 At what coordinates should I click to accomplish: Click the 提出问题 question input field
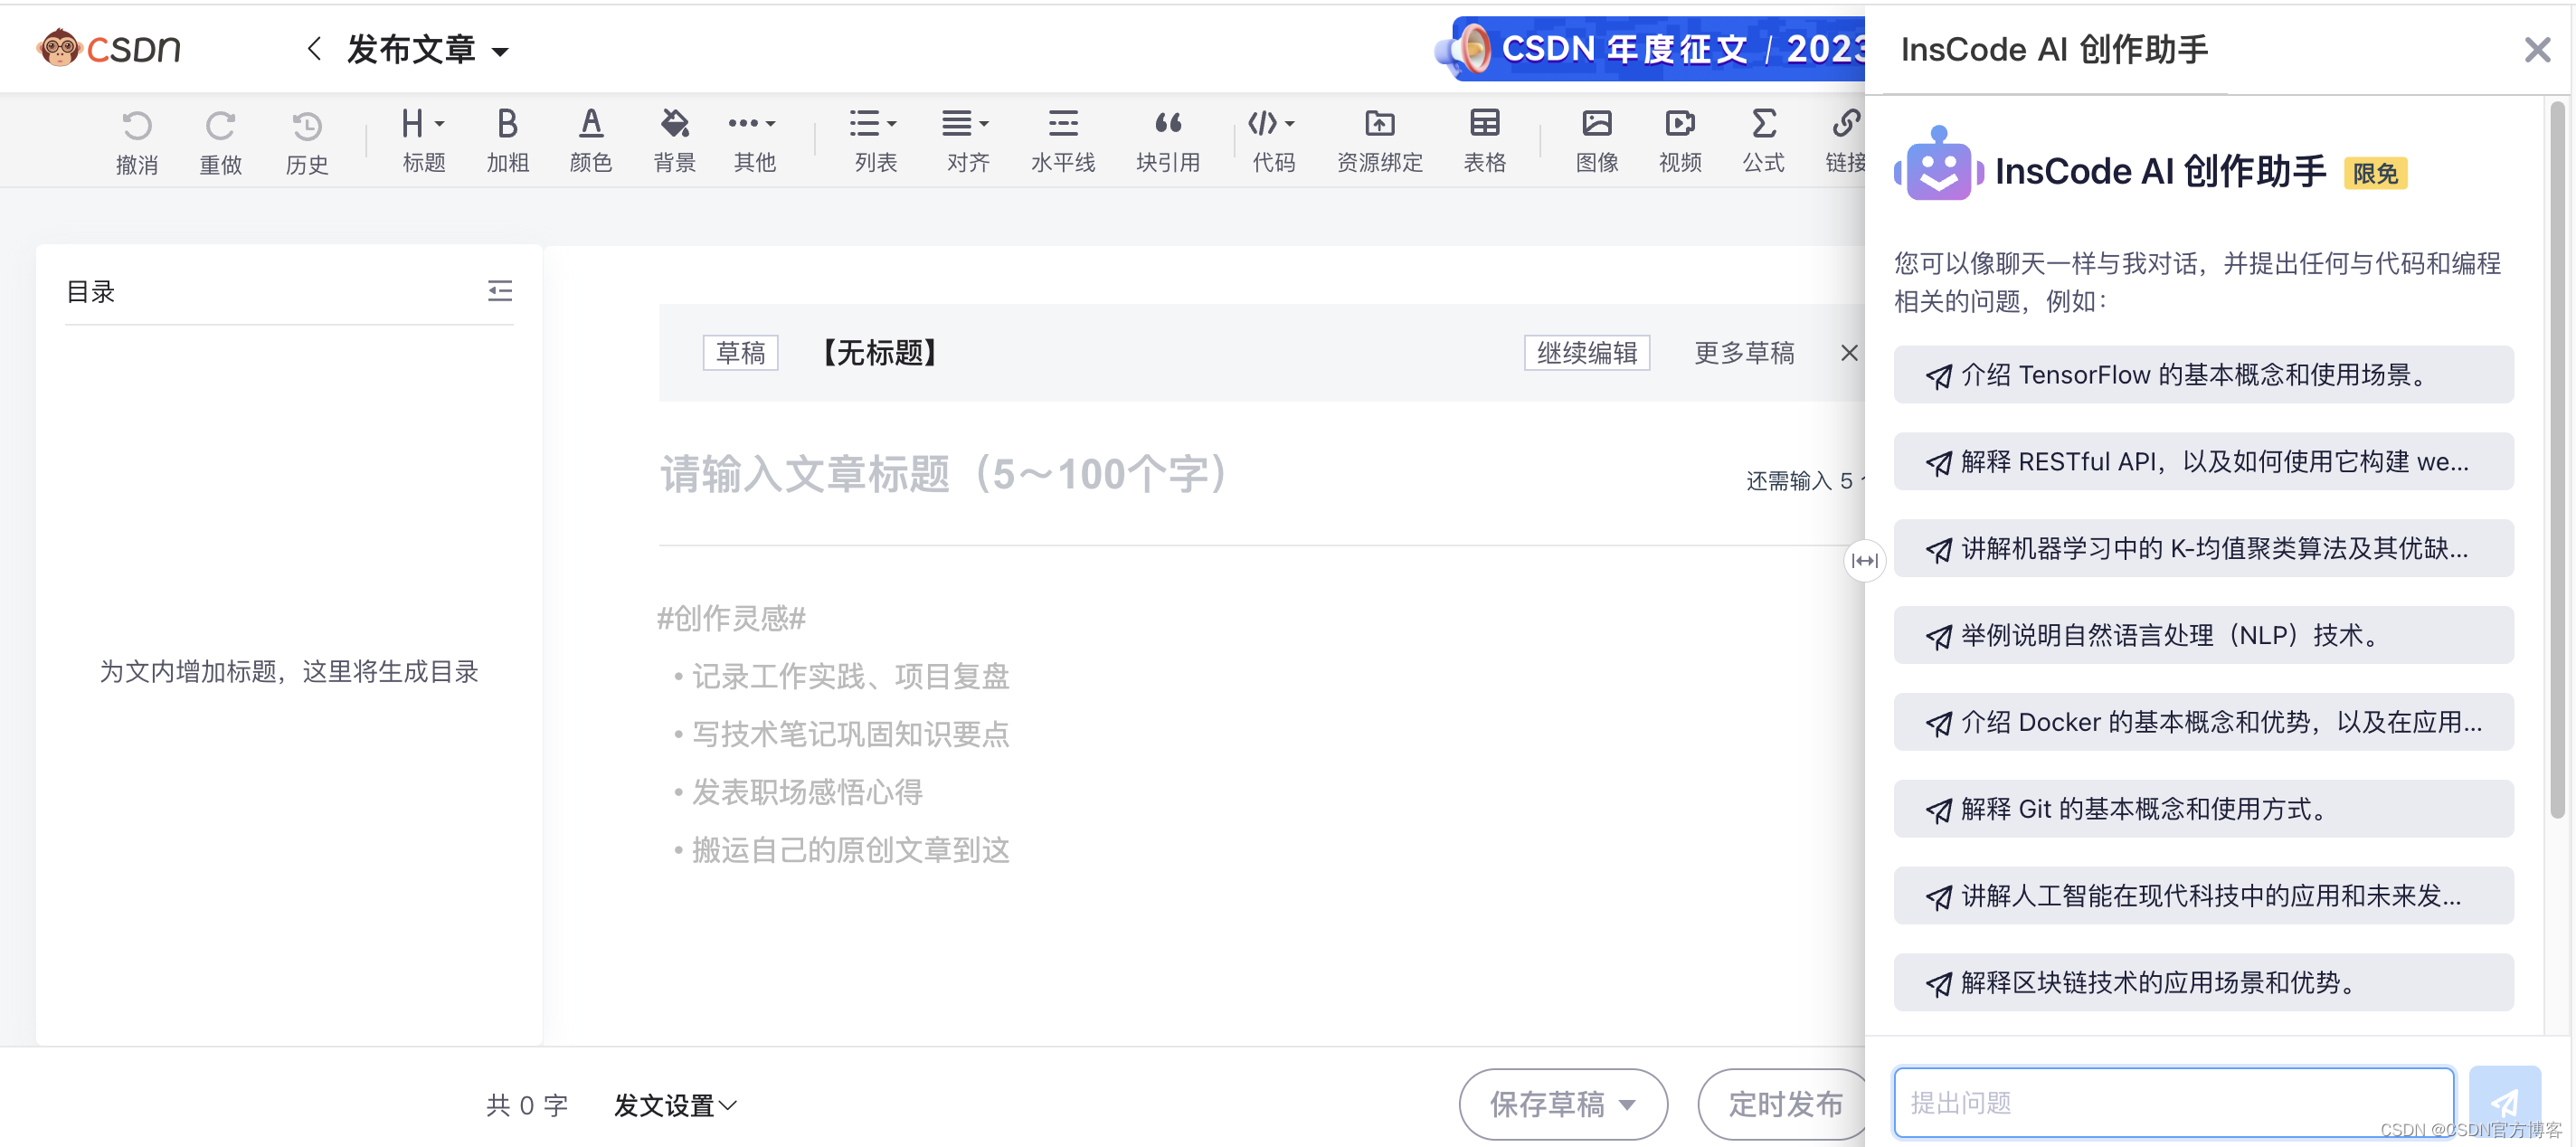[2172, 1102]
